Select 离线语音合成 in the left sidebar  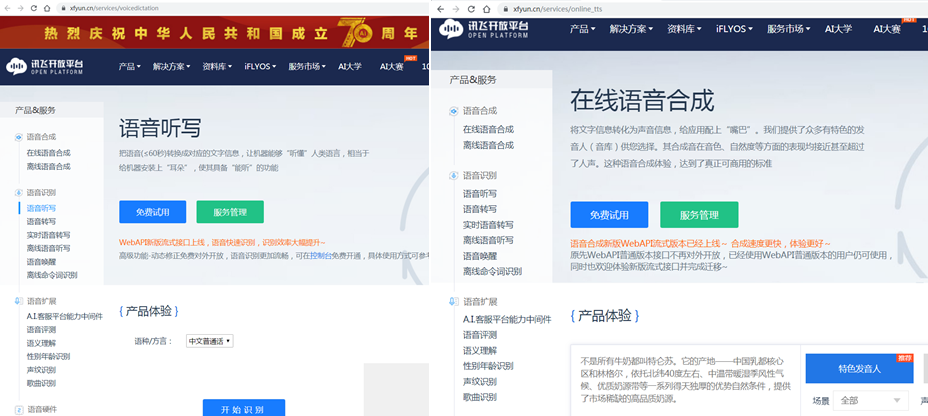[x=49, y=166]
